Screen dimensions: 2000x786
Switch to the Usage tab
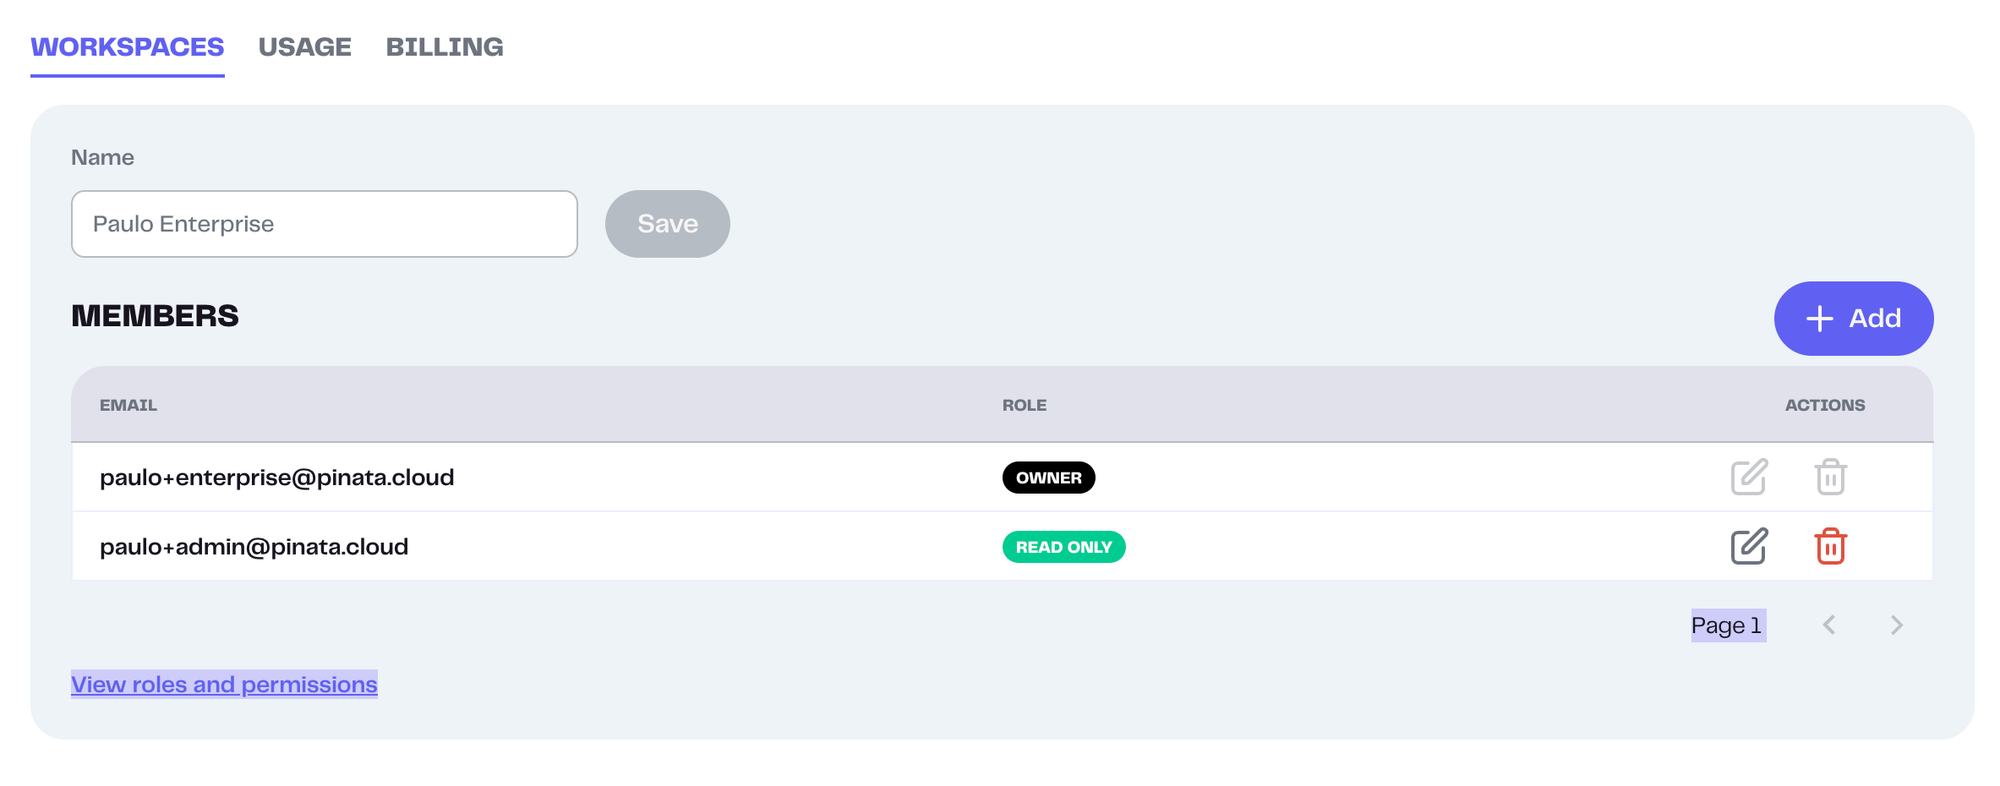(305, 47)
